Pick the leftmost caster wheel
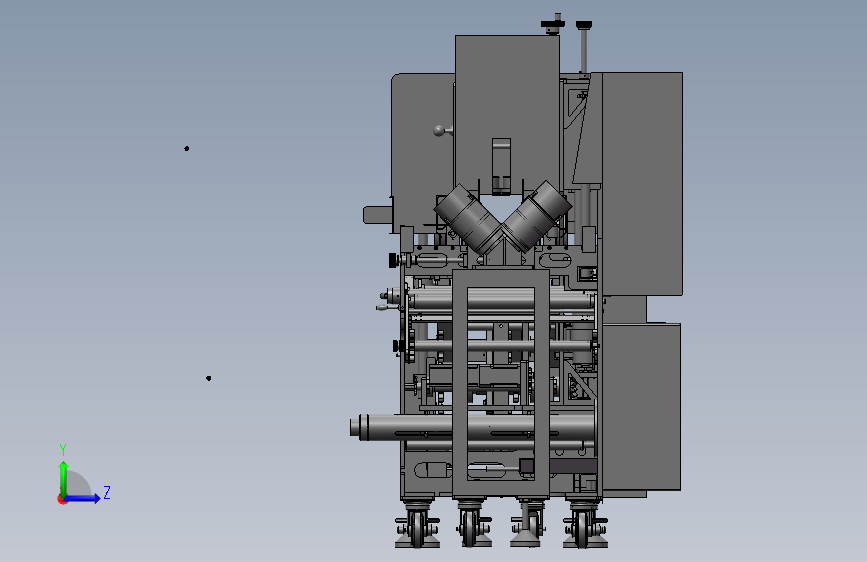 417,529
